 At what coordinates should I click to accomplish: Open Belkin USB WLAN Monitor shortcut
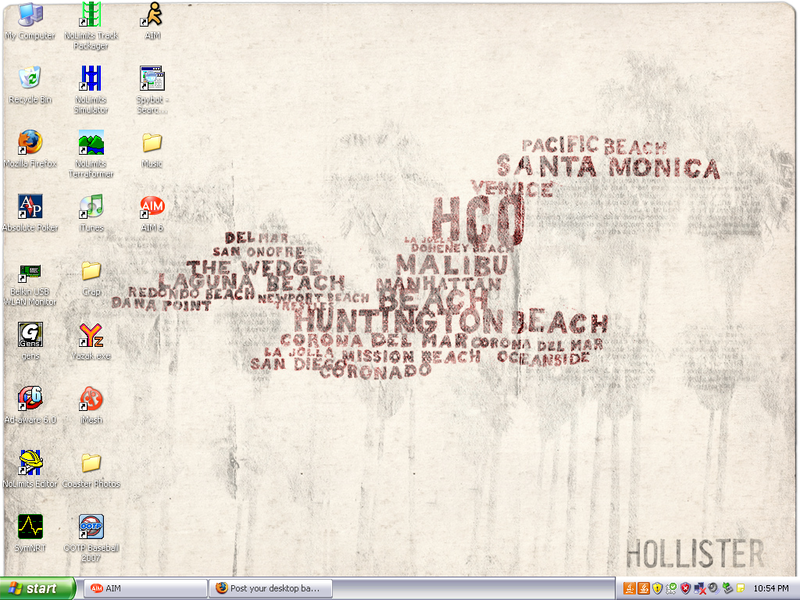click(30, 284)
